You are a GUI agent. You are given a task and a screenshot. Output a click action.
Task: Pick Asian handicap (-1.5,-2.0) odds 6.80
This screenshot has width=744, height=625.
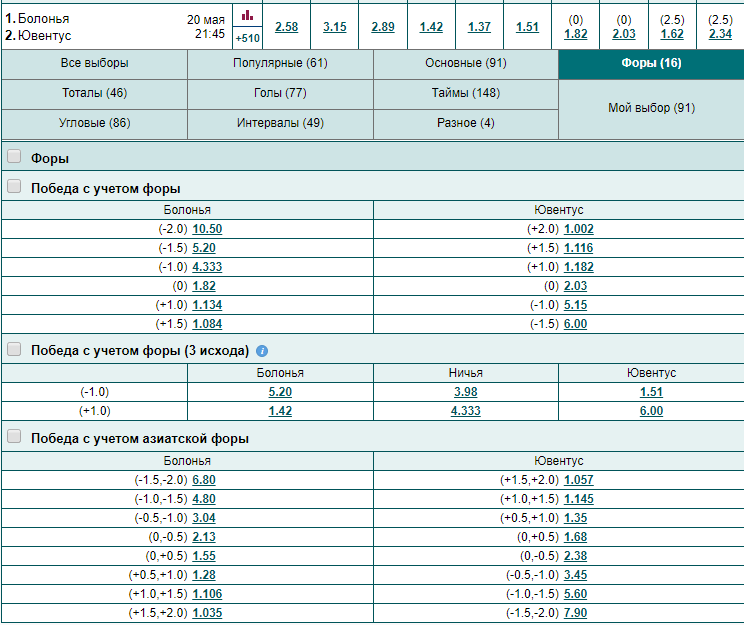point(204,480)
